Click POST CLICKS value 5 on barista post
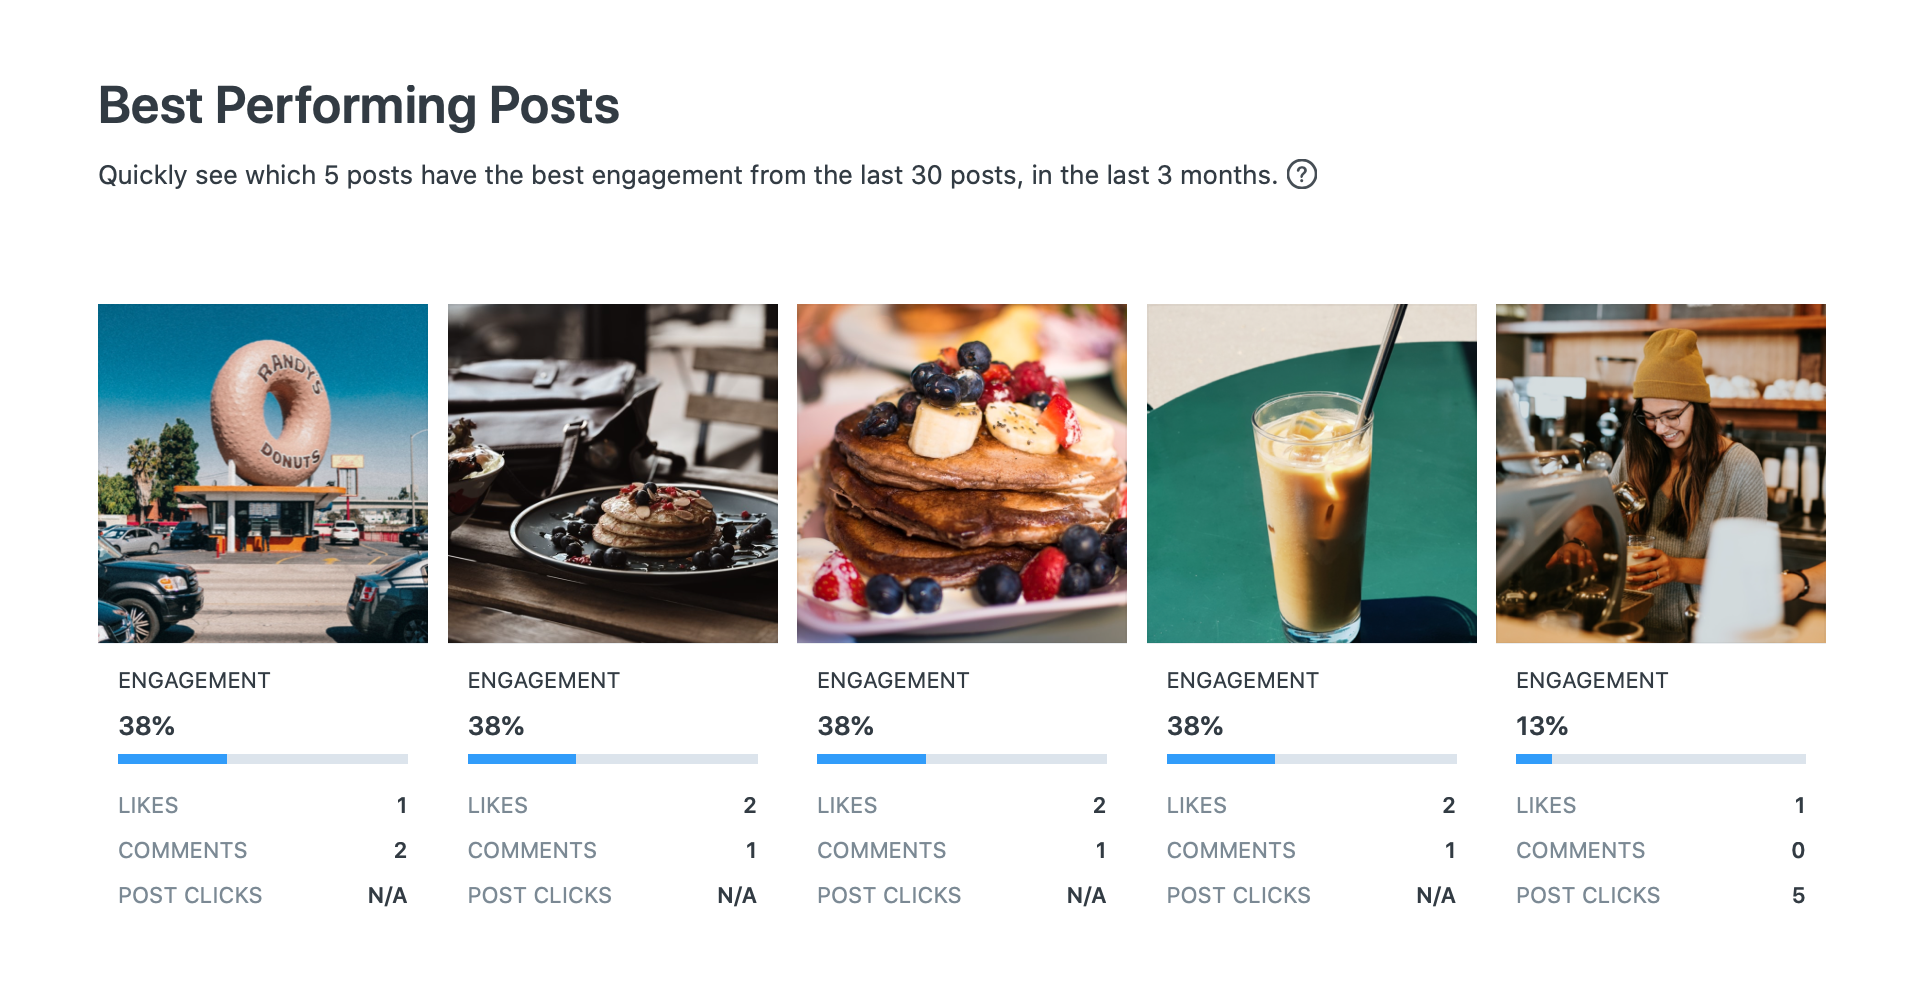The height and width of the screenshot is (984, 1912). [1798, 895]
